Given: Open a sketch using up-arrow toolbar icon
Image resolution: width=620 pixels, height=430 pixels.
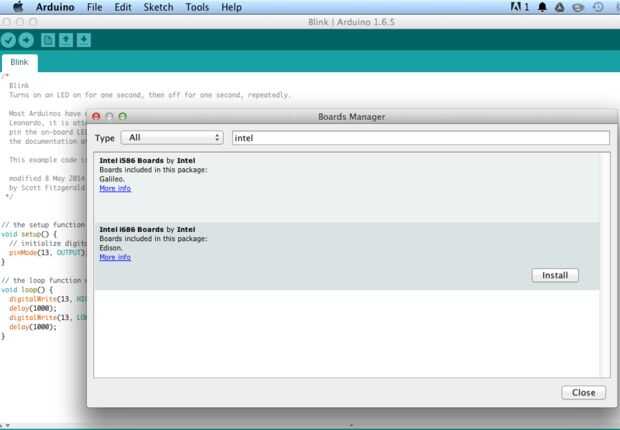Looking at the screenshot, I should 66,40.
